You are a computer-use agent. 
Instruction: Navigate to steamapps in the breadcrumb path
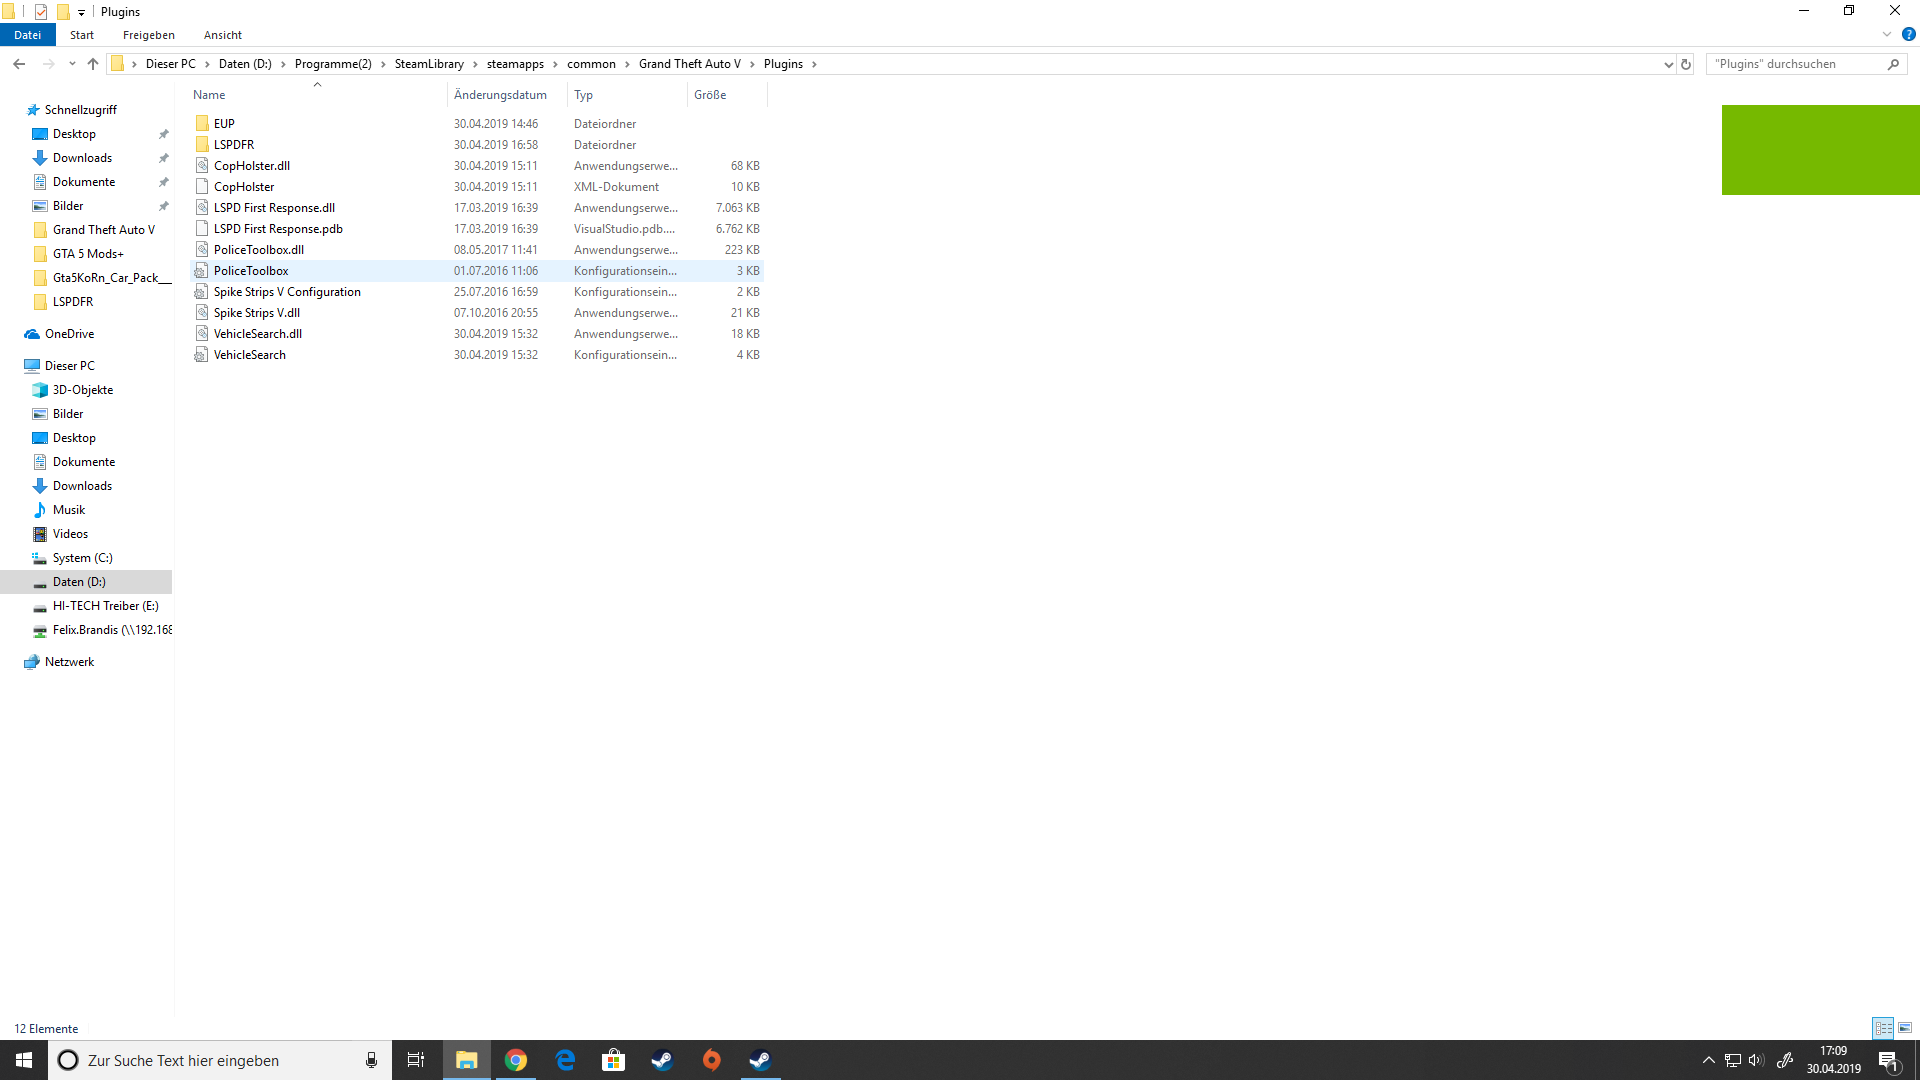pyautogui.click(x=515, y=64)
